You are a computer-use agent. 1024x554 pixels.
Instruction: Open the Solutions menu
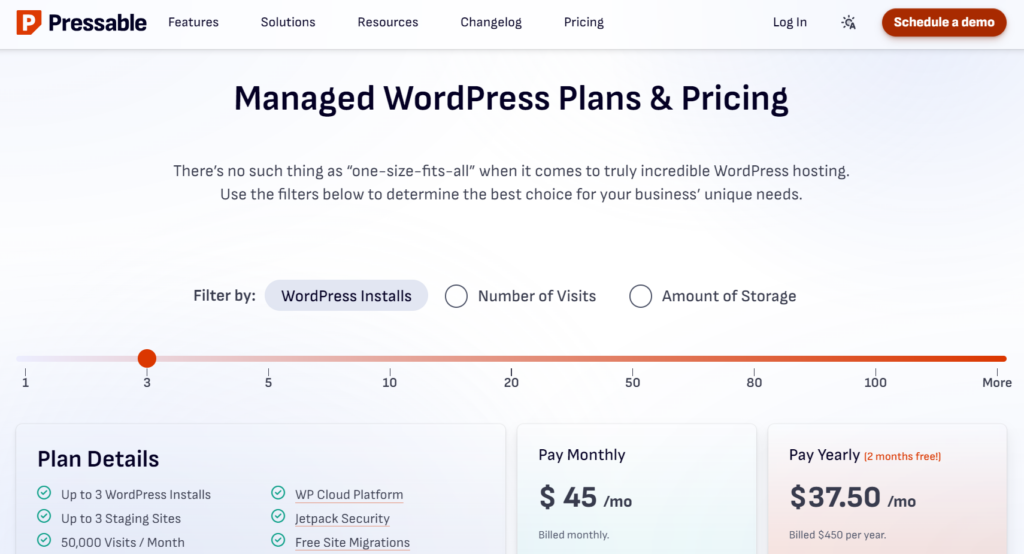pyautogui.click(x=288, y=22)
